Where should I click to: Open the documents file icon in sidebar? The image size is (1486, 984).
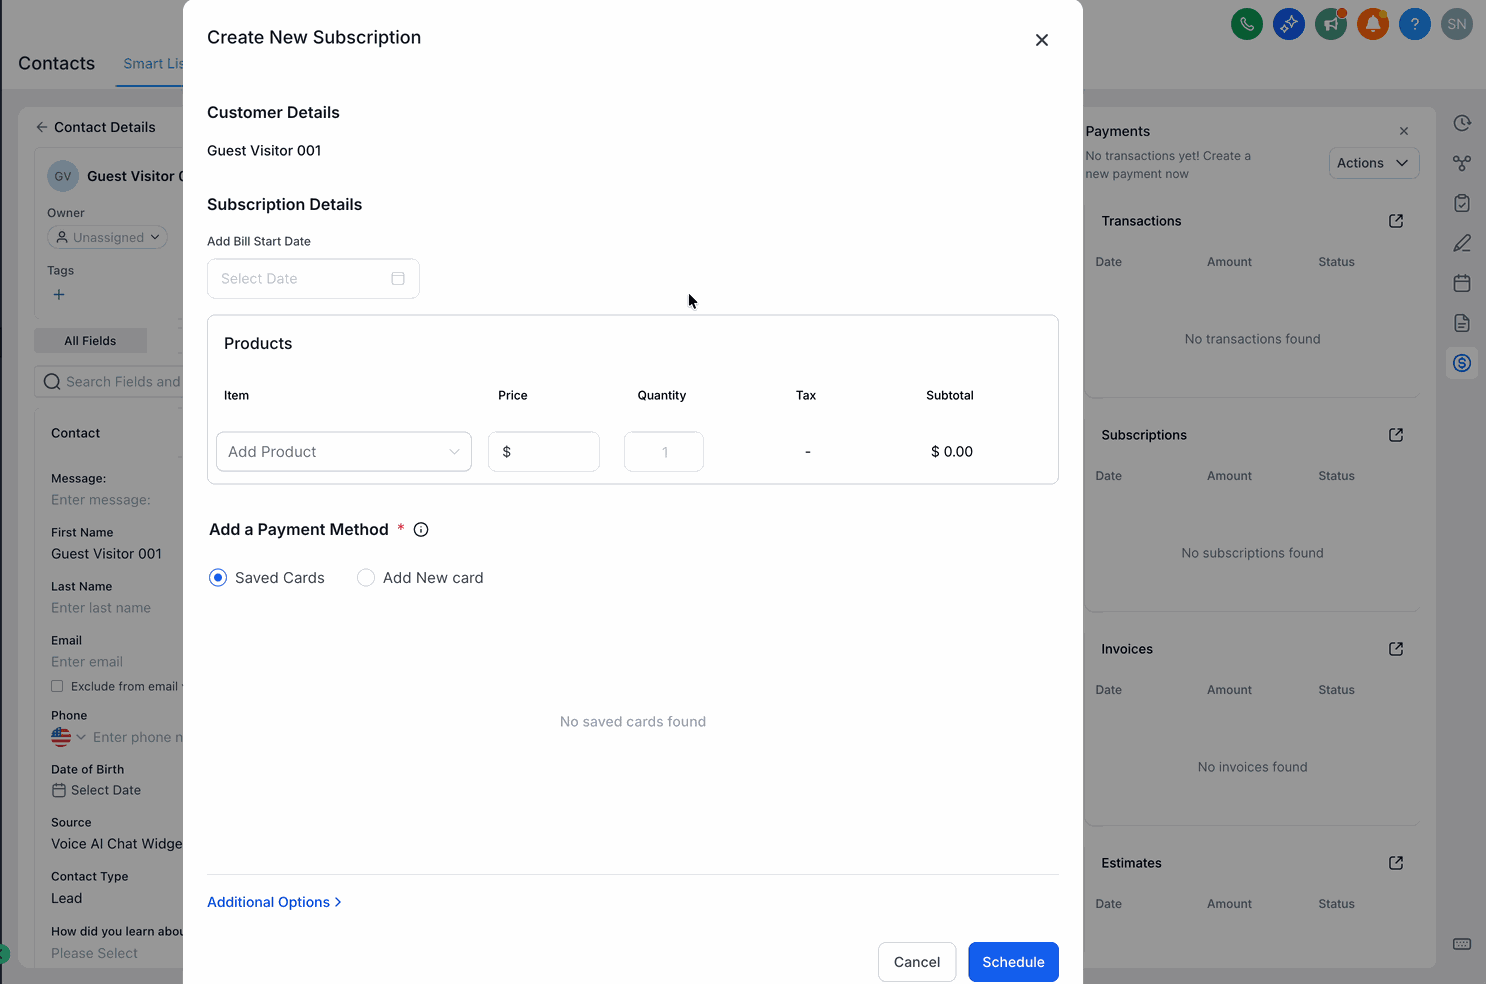[1462, 323]
